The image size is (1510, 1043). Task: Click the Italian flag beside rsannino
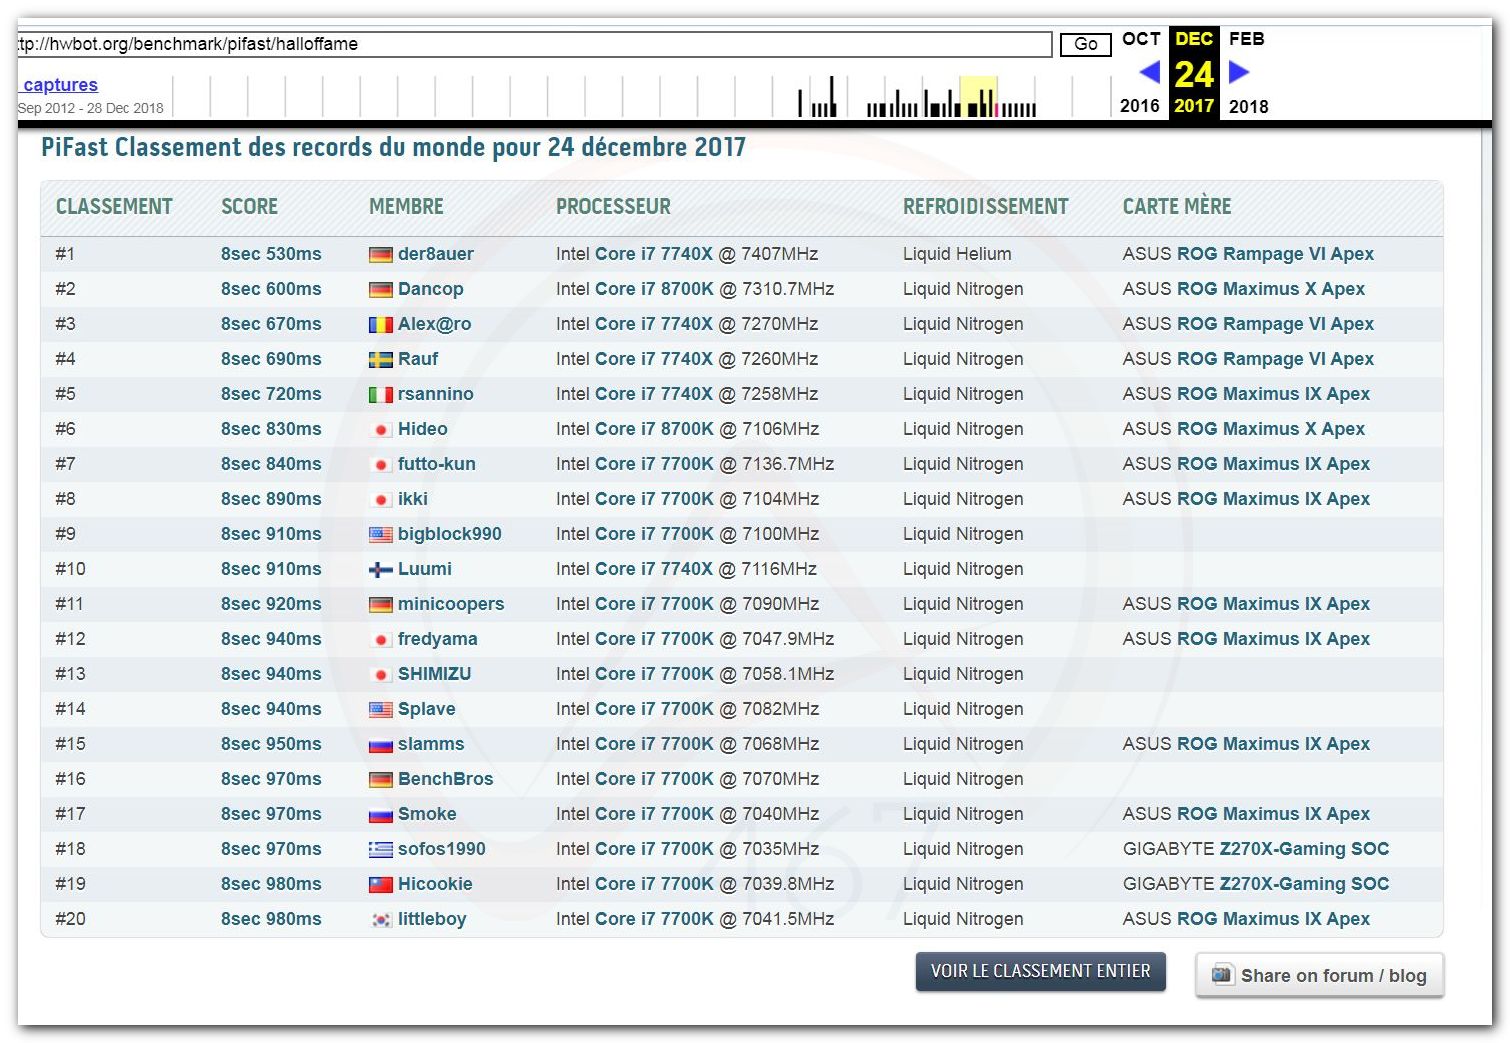[381, 395]
